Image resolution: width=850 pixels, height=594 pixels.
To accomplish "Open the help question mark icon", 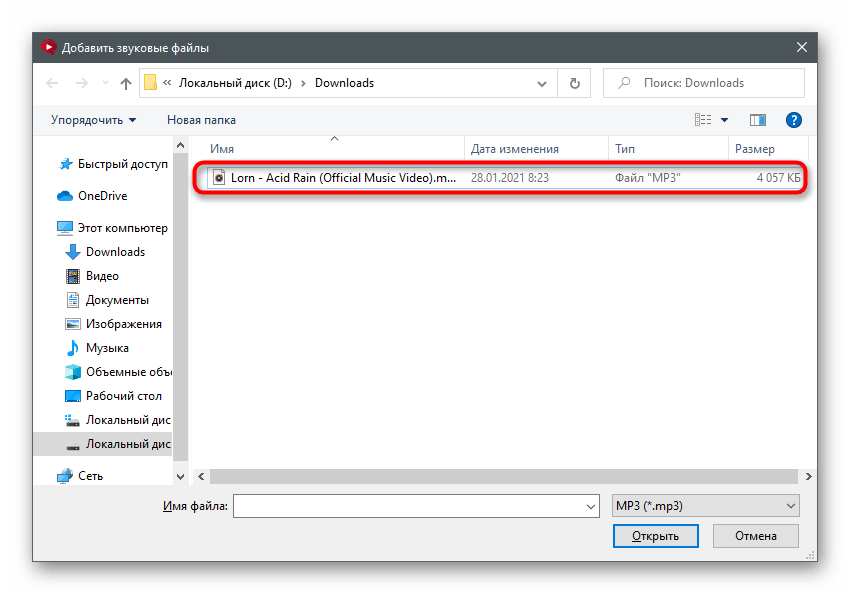I will point(794,120).
